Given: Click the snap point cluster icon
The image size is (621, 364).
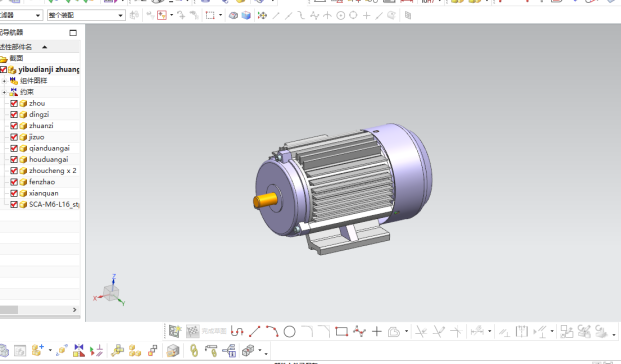Looking at the screenshot, I should coord(262,15).
